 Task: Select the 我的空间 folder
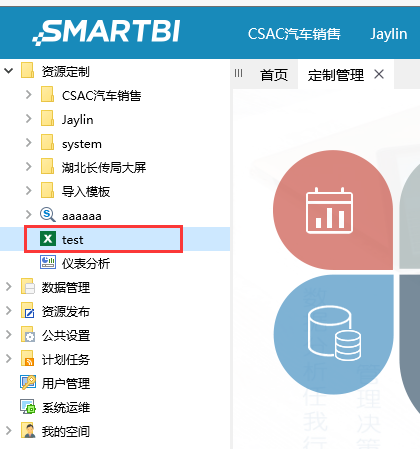65,431
